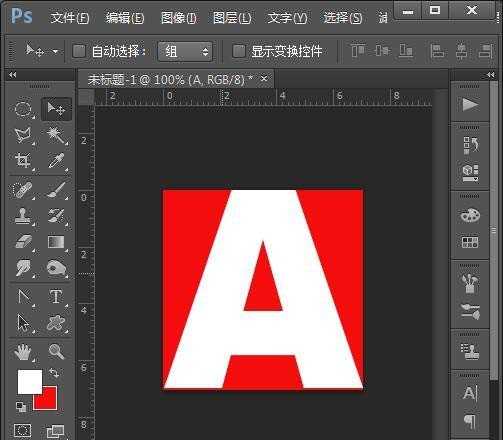Swap foreground and background colors
Screen dimensions: 503x440
tap(53, 372)
